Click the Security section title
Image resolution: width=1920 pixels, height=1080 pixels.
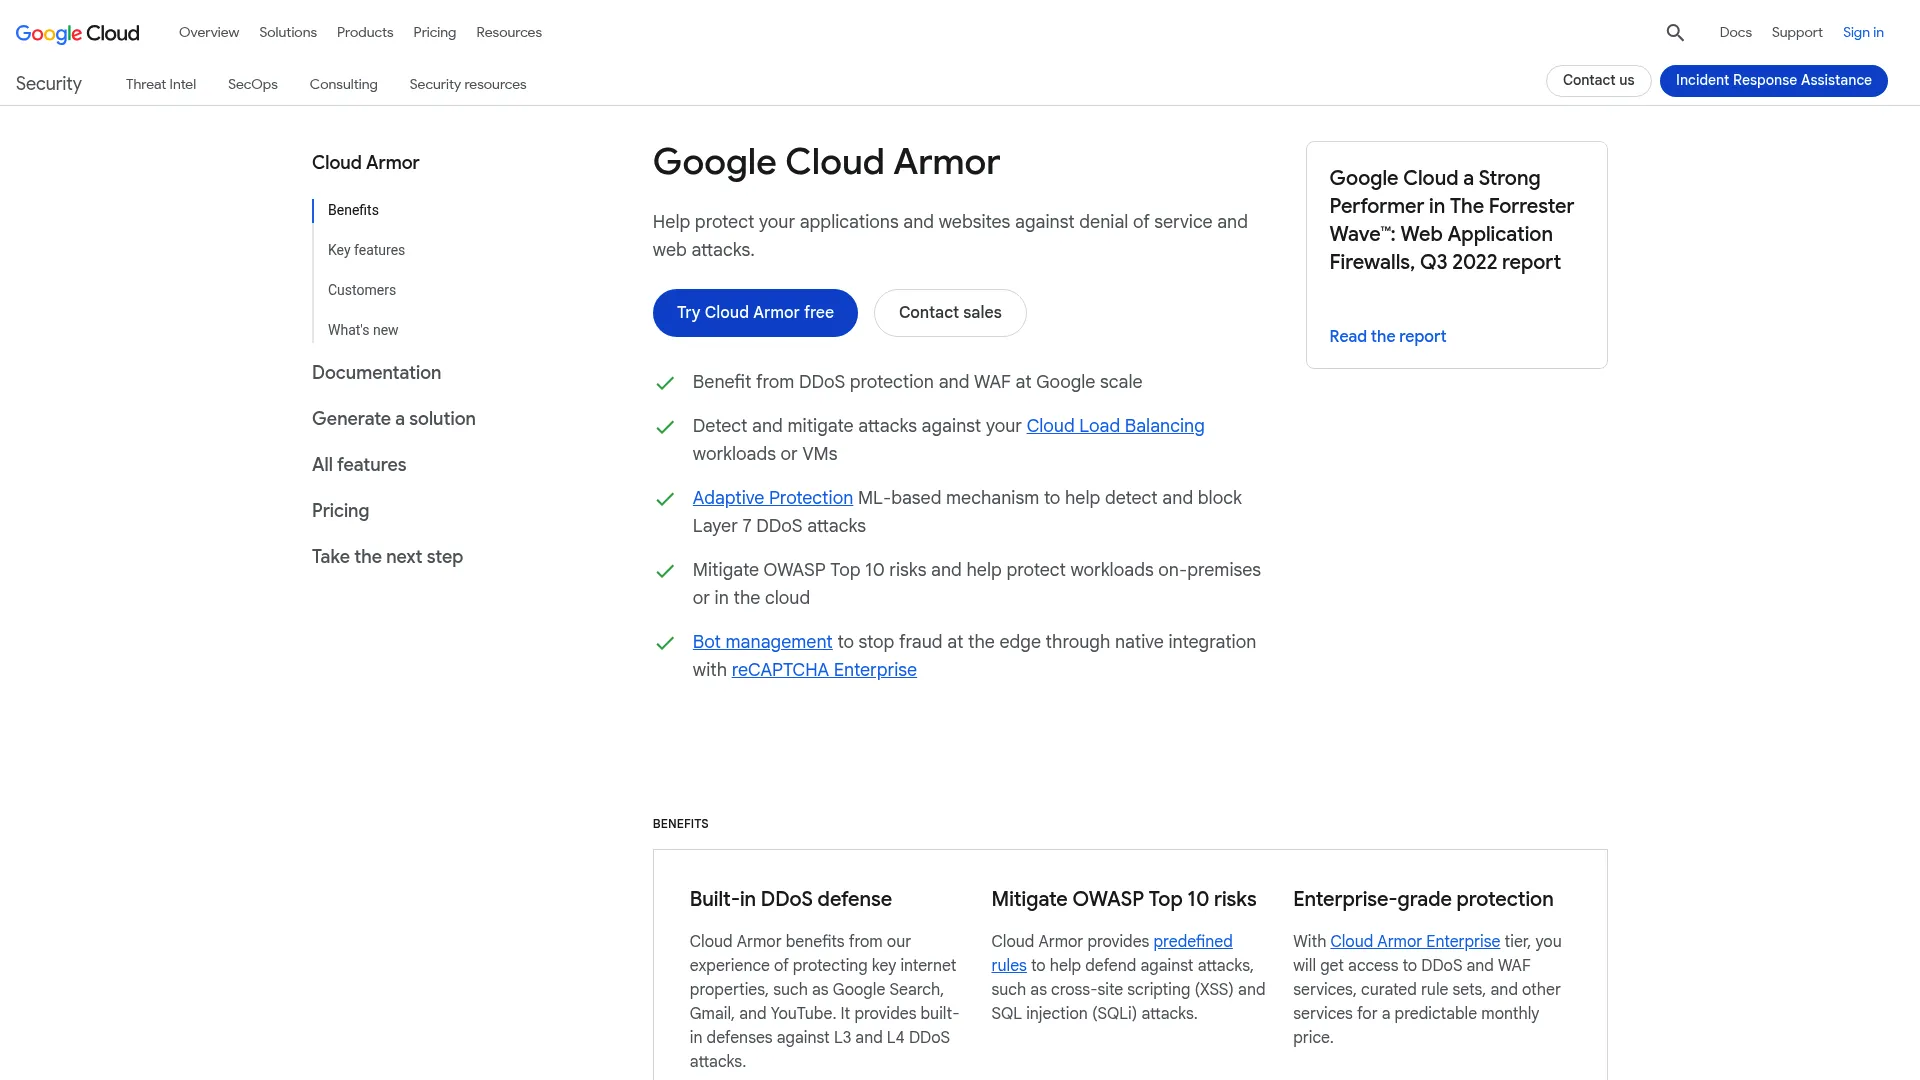click(48, 84)
